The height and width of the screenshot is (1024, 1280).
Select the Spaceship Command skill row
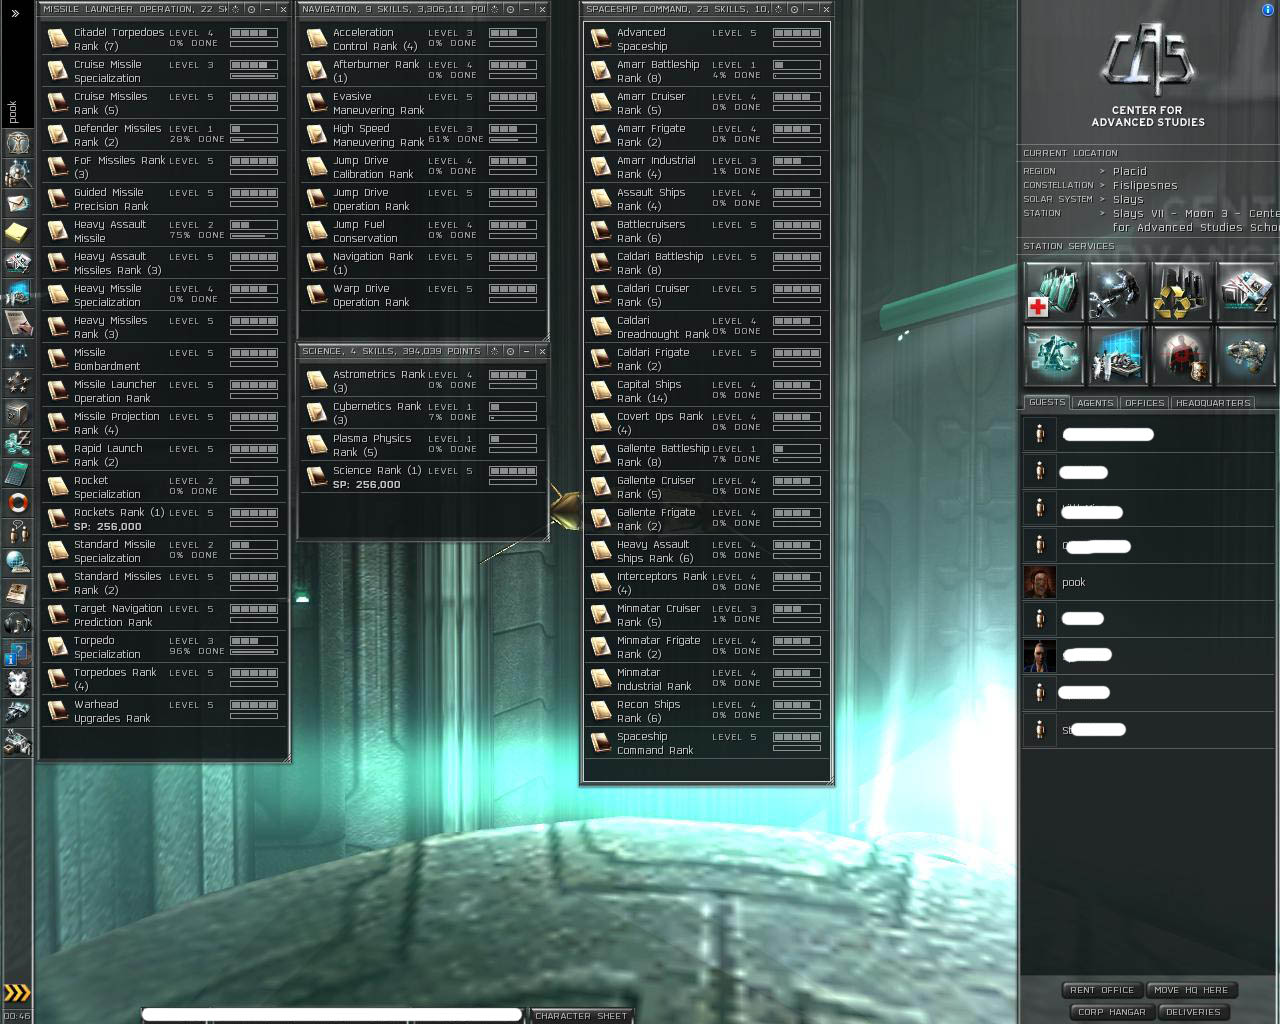coord(707,743)
